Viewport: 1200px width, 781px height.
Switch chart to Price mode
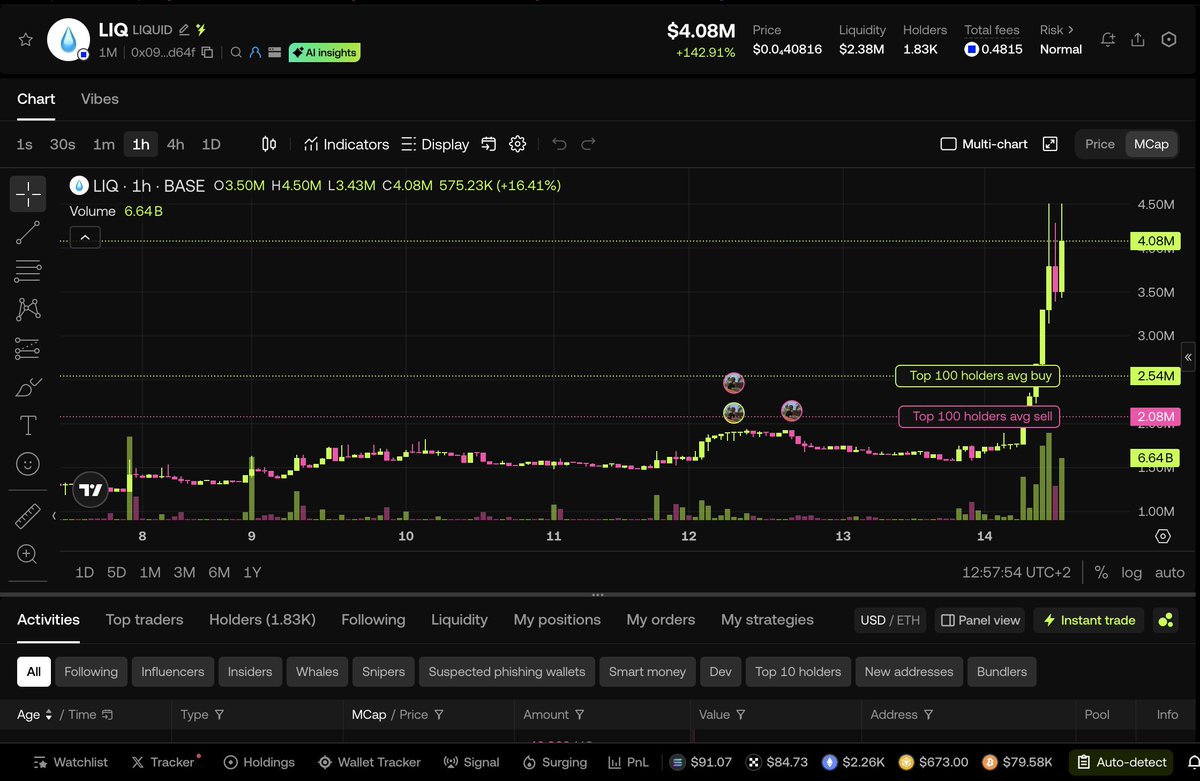point(1100,144)
